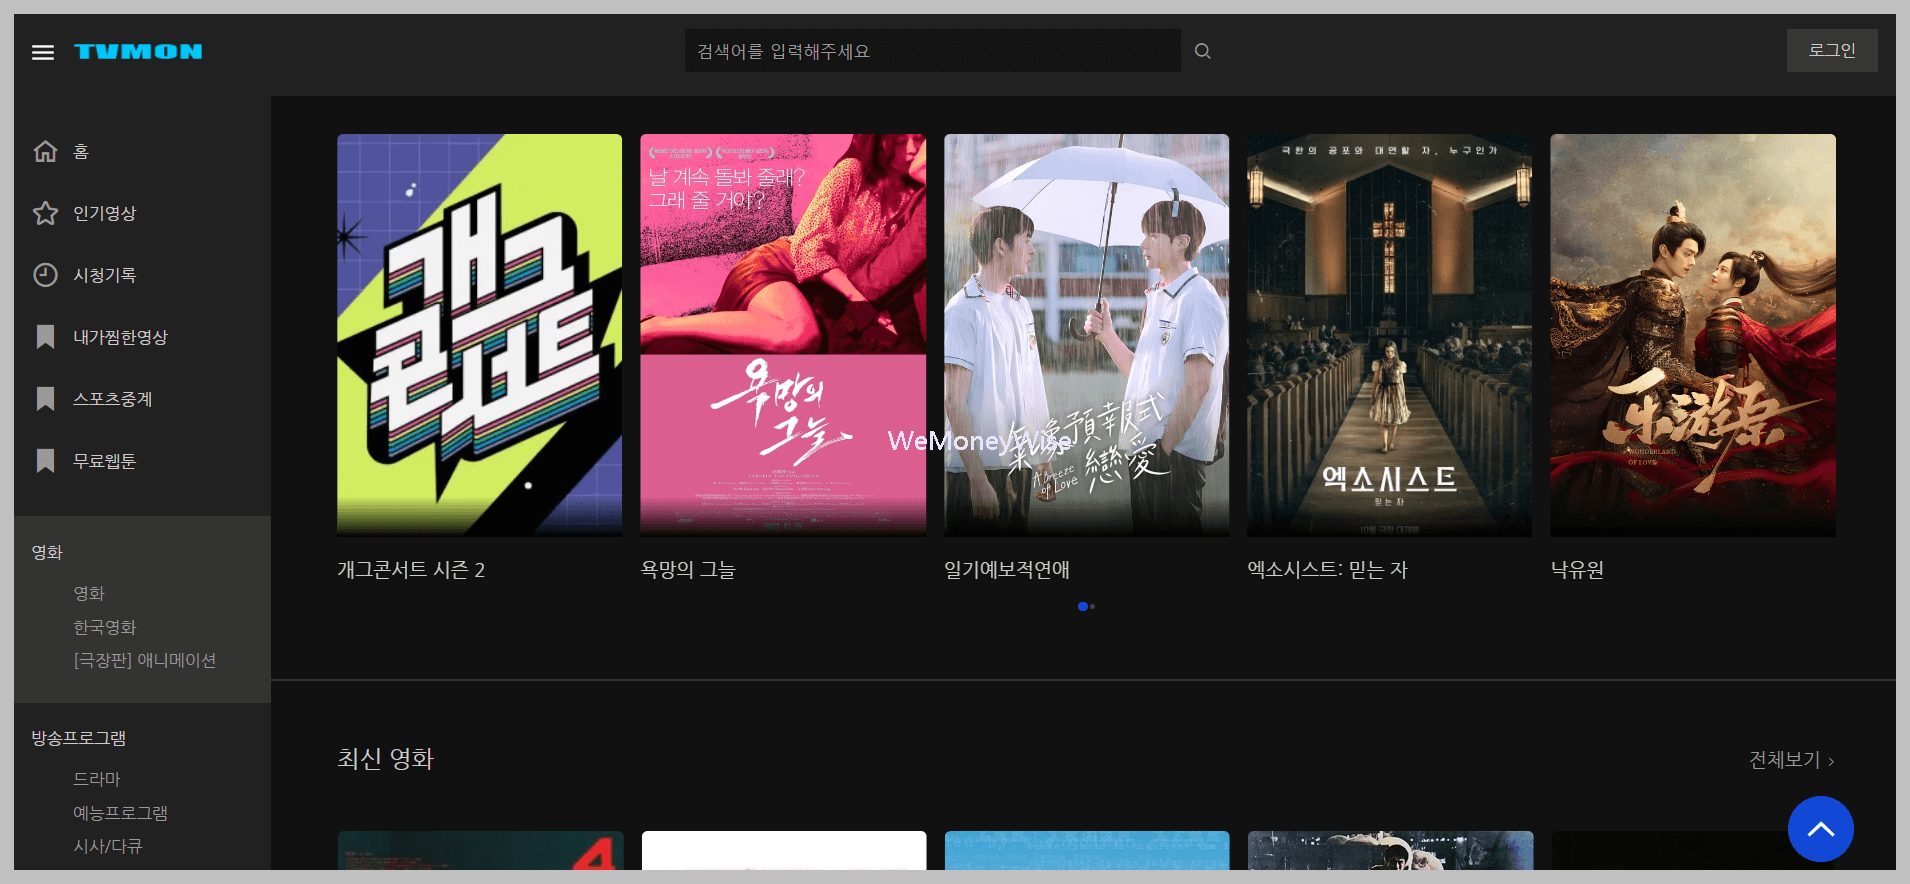Open the hamburger menu icon
Screen dimensions: 1910x884
pos(43,52)
